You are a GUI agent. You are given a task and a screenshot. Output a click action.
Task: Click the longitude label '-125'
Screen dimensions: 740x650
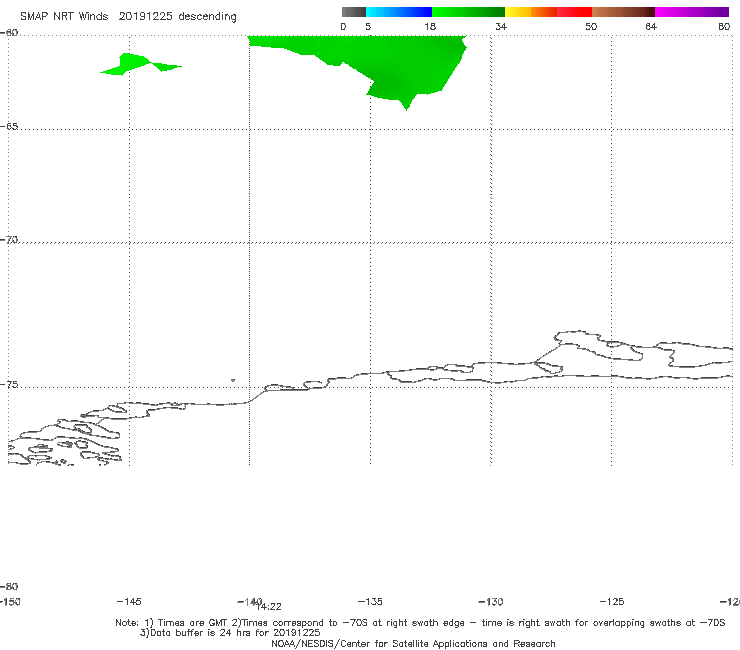[612, 601]
